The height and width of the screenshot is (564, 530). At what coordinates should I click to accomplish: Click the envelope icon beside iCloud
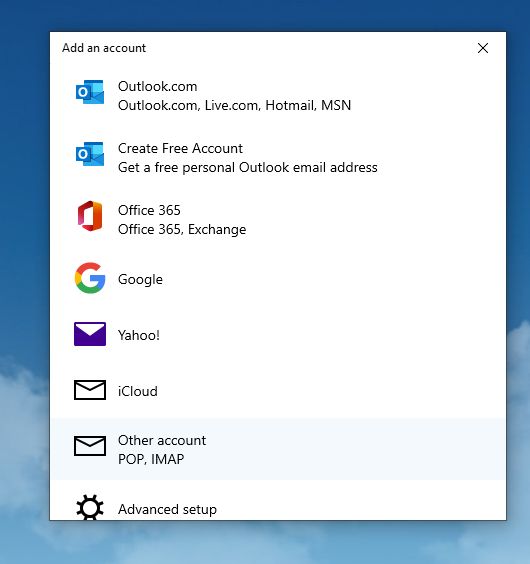[90, 390]
